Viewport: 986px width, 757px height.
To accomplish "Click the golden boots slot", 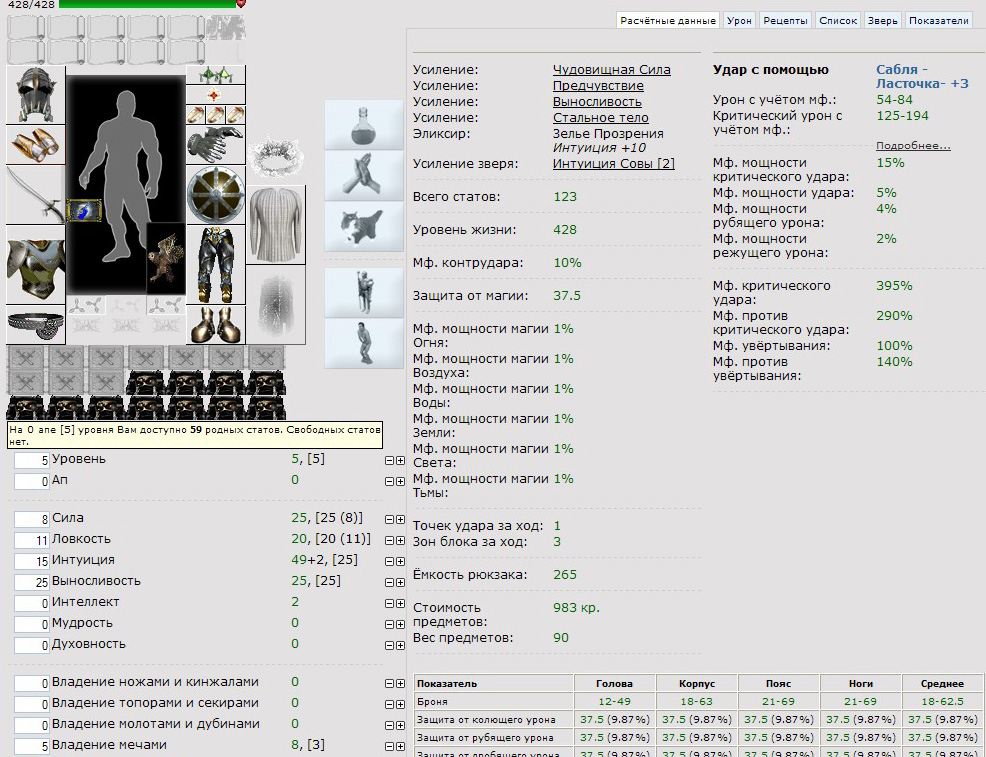I will click(x=216, y=324).
